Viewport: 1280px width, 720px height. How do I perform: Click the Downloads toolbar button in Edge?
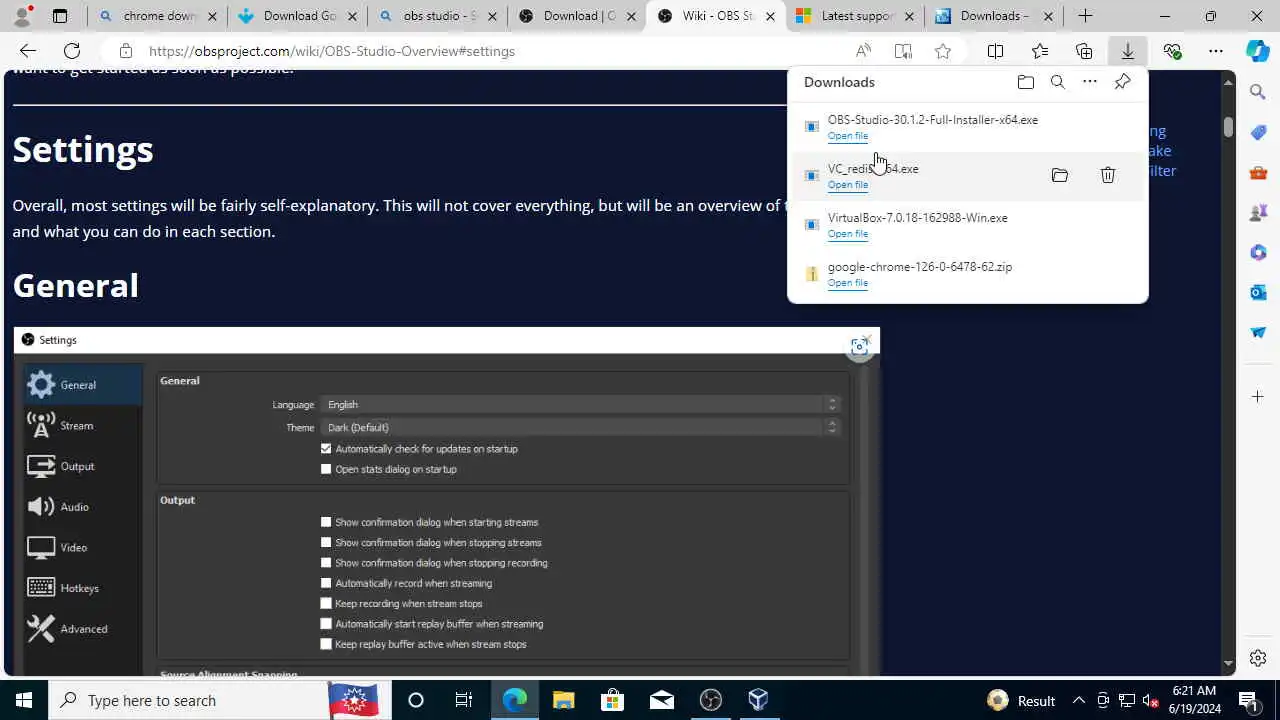click(1127, 51)
